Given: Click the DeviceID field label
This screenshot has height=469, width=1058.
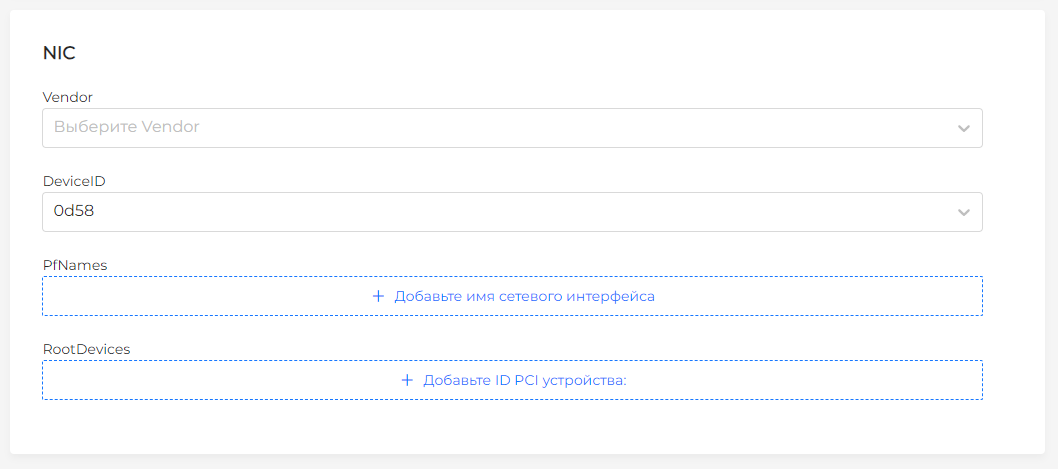Looking at the screenshot, I should point(74,181).
